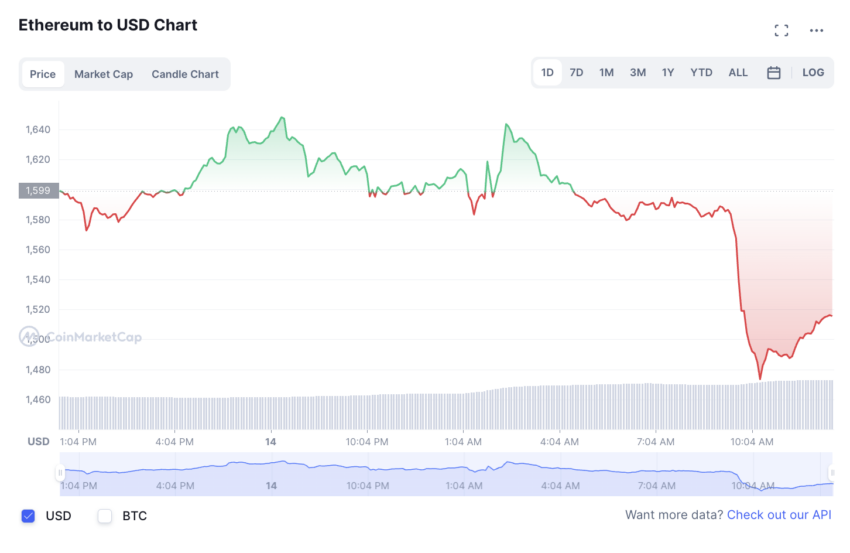Enable the BTC checkbox
This screenshot has height=553, width=850.
(105, 516)
